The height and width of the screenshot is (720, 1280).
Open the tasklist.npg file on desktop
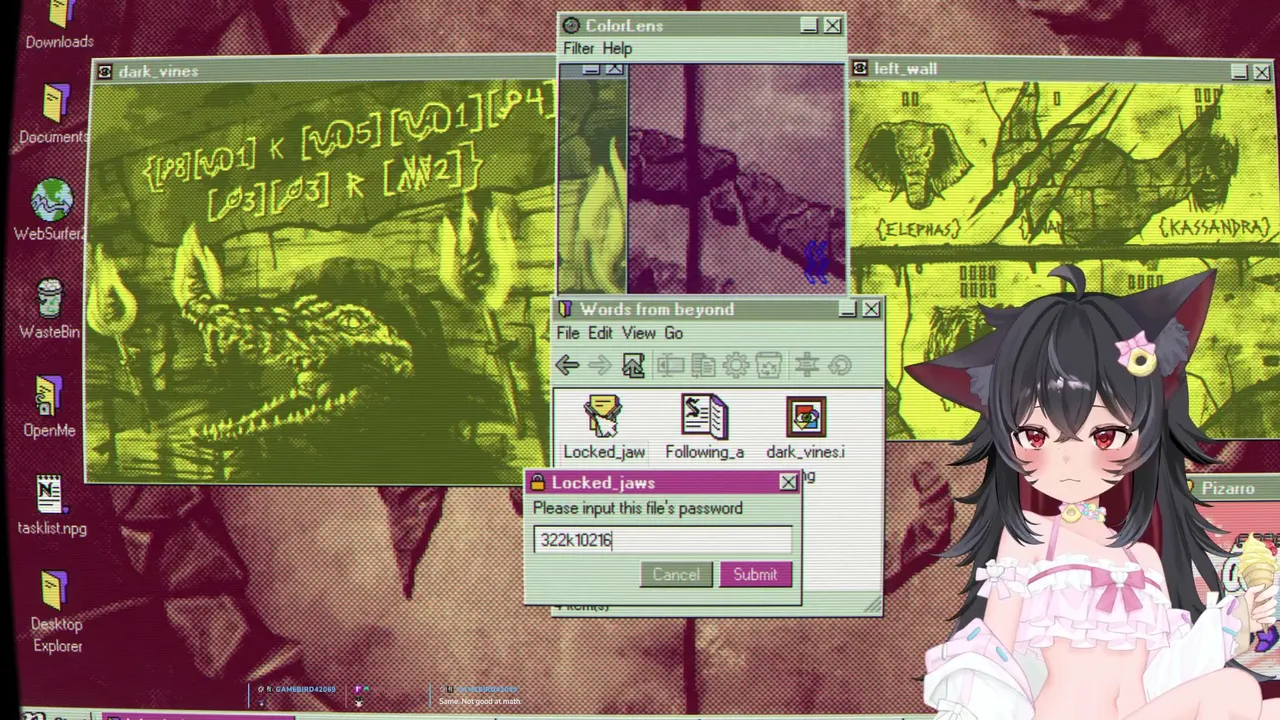point(51,506)
